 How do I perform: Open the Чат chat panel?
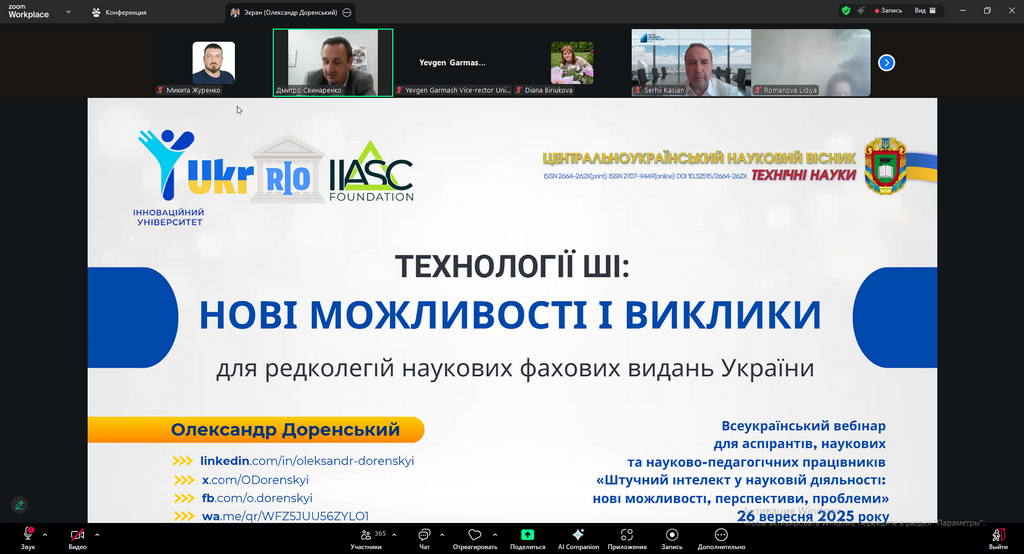tap(424, 536)
